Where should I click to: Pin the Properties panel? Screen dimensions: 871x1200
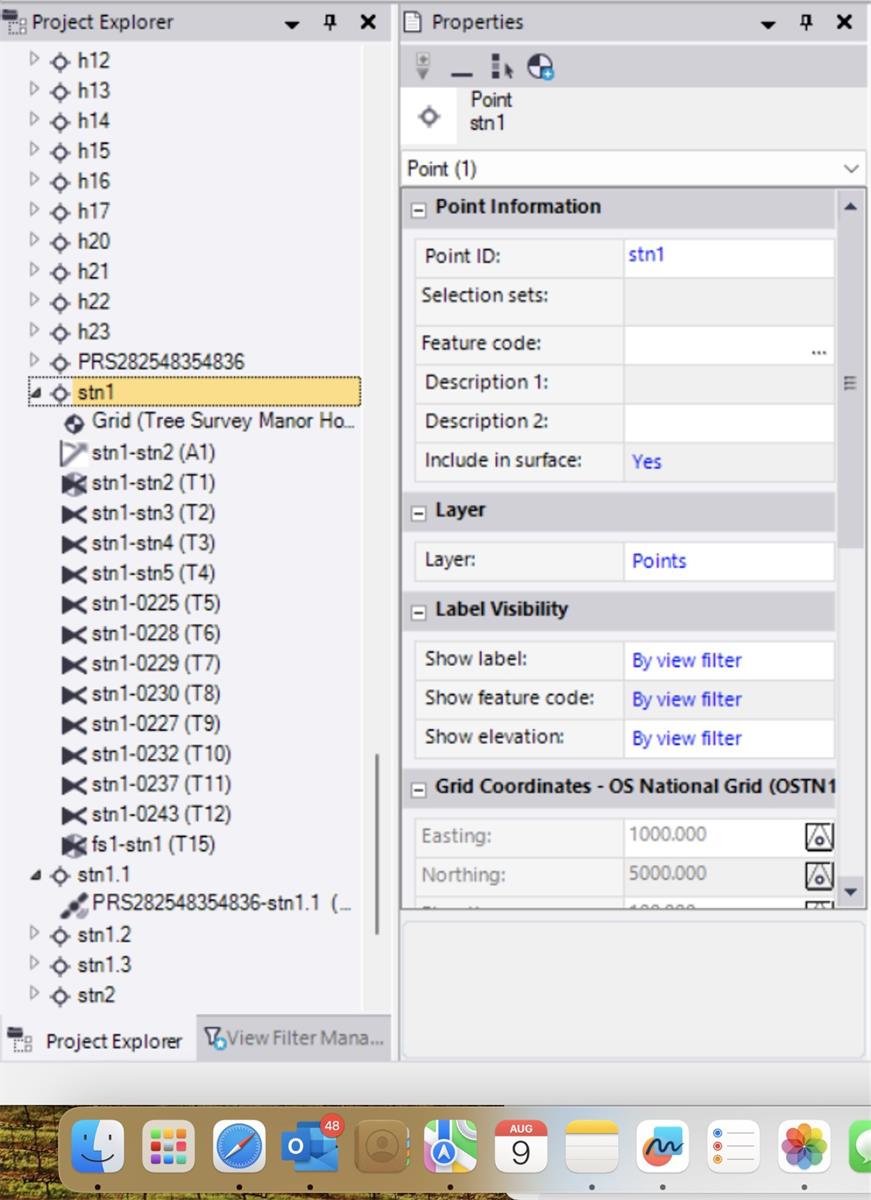[806, 22]
